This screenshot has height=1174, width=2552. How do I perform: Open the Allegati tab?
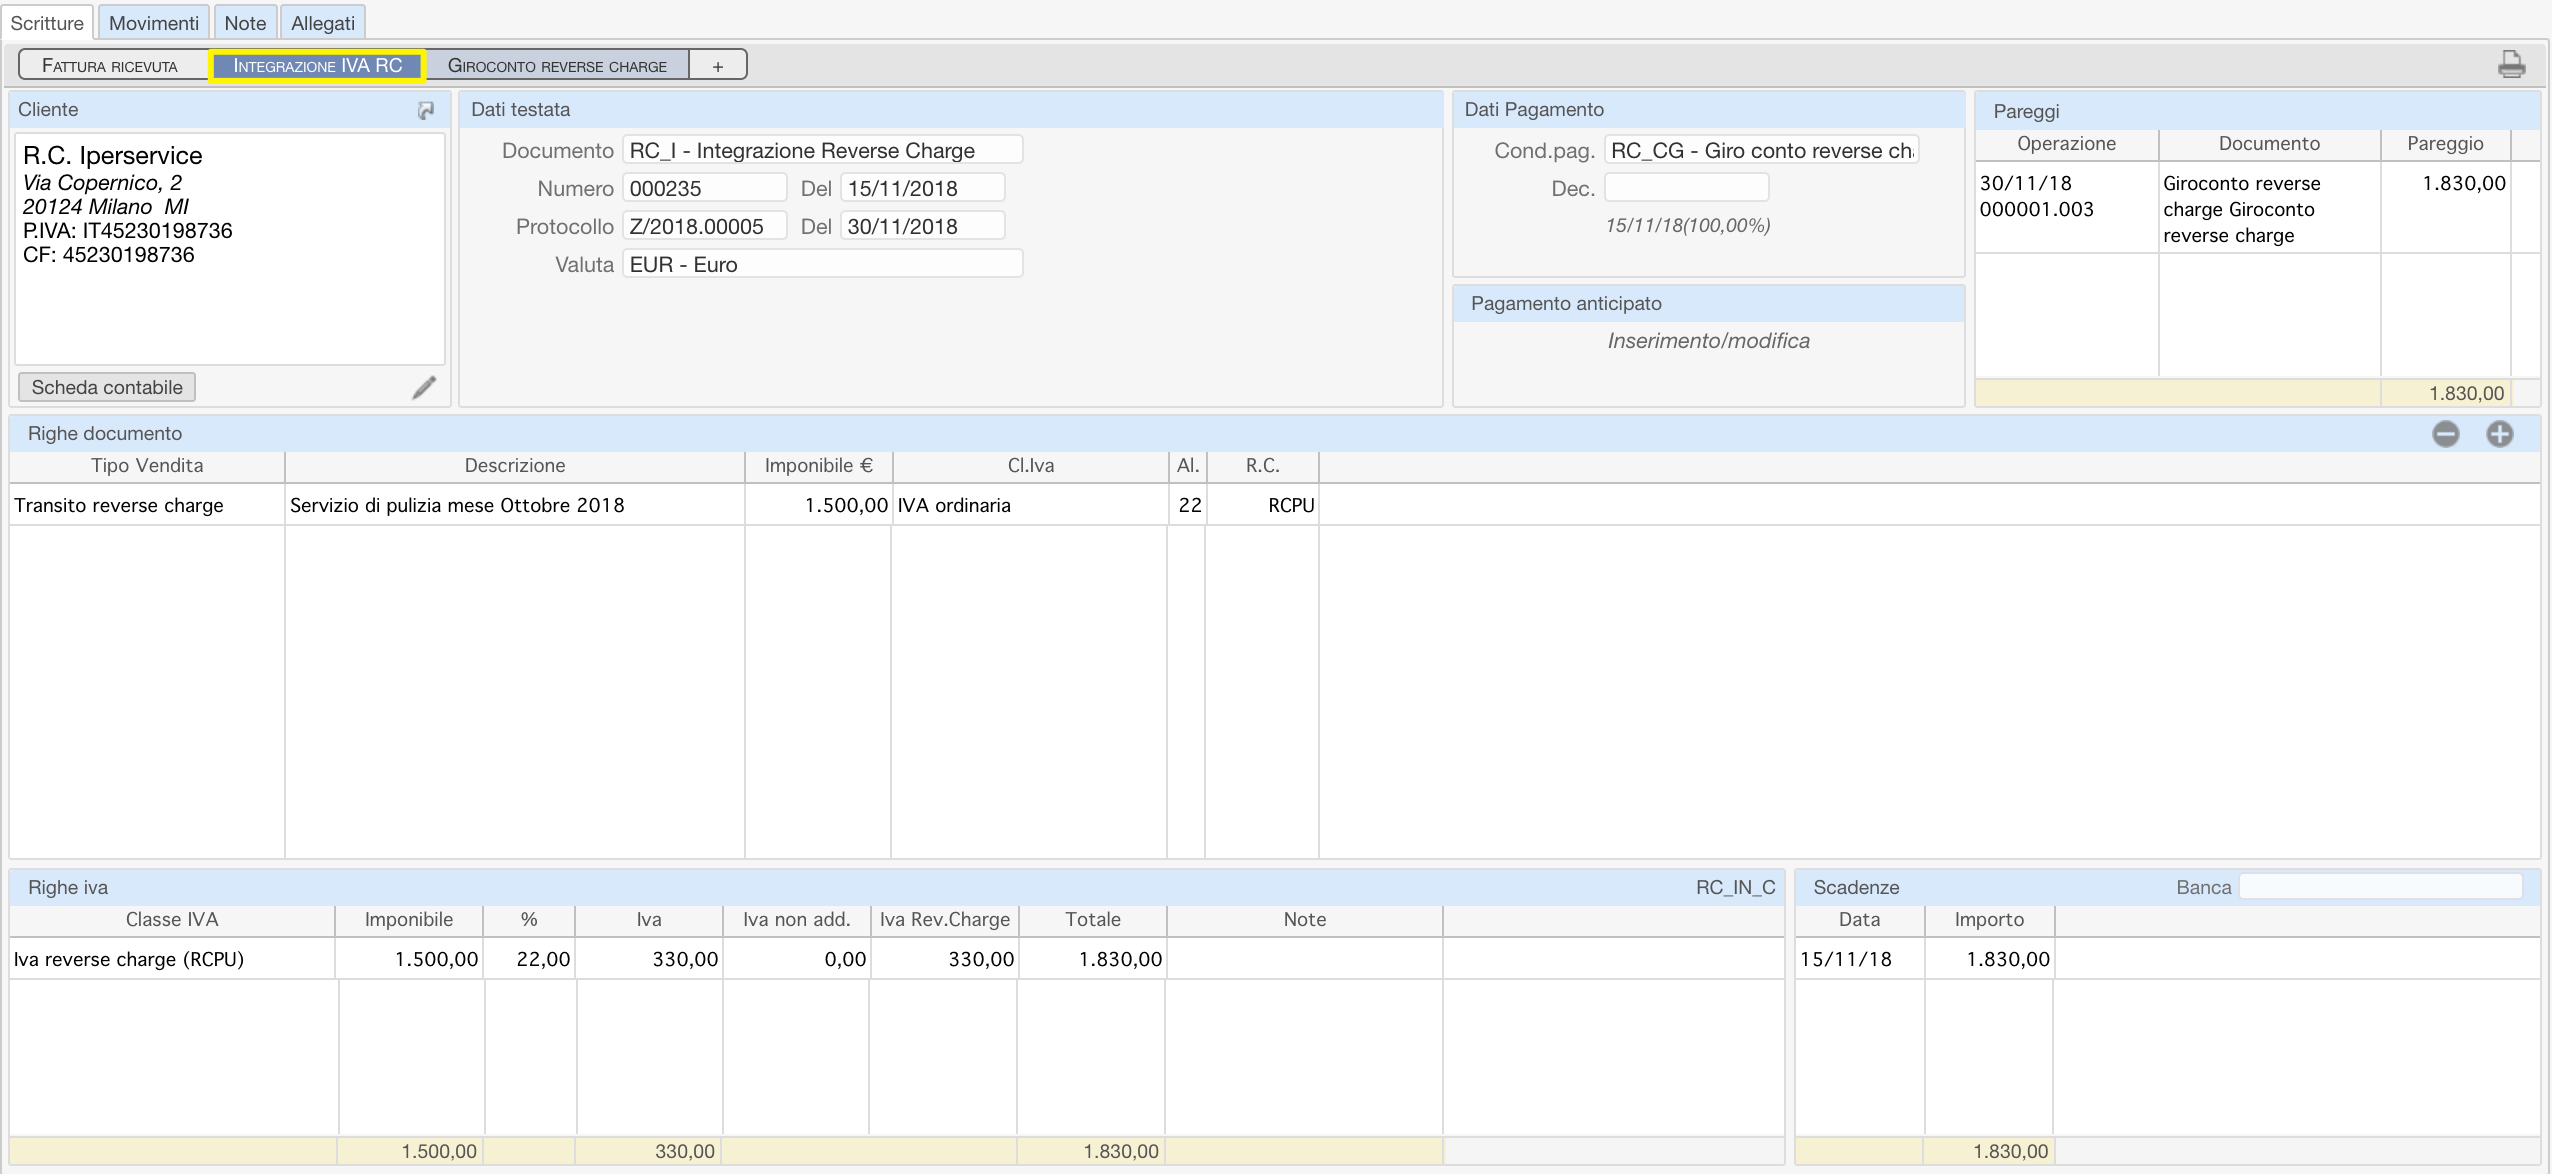(x=323, y=22)
